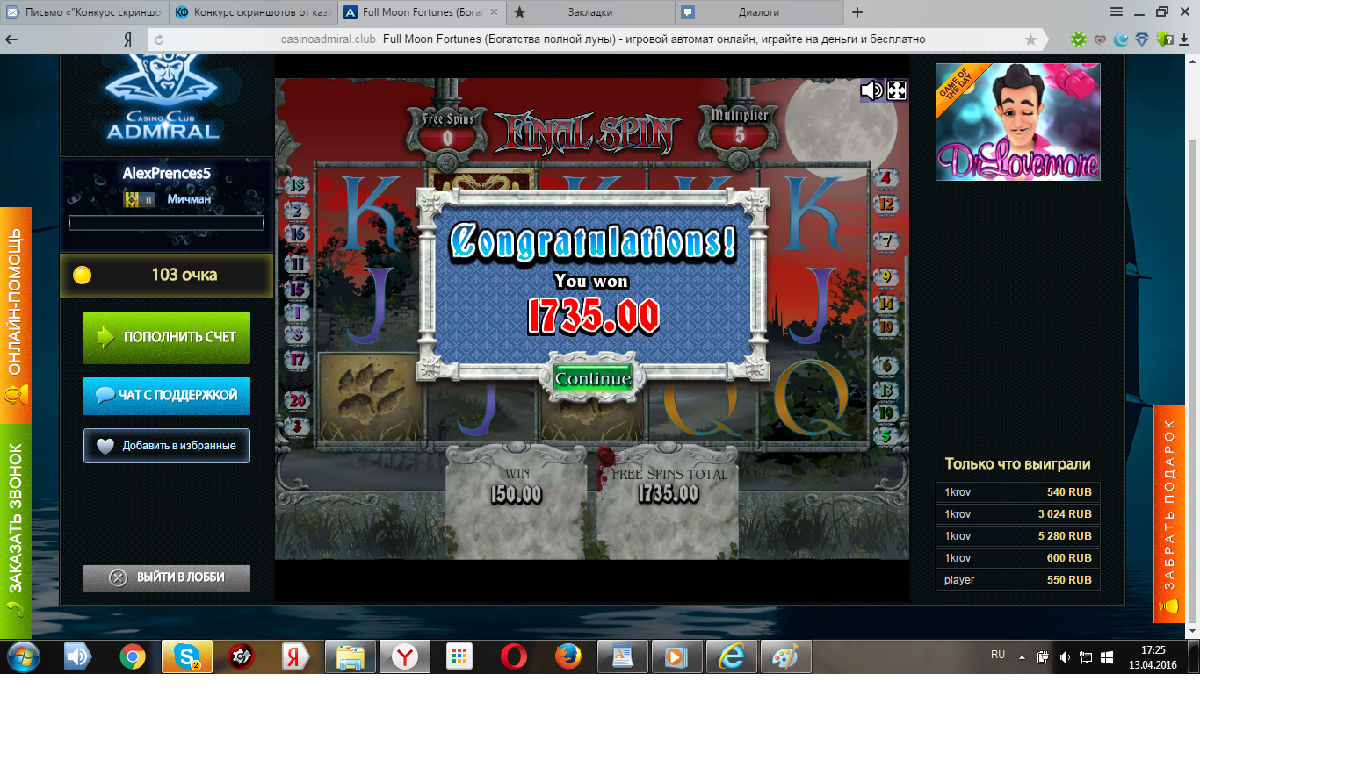Viewport: 1366px width, 768px height.
Task: Show hidden system tray icons
Action: click(x=1022, y=657)
